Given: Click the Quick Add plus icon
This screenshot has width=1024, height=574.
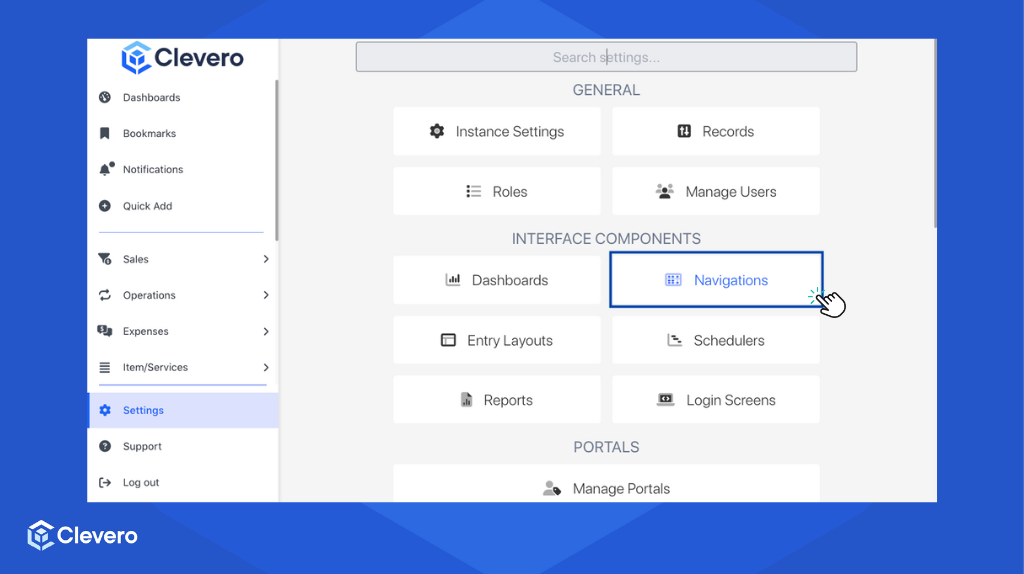Looking at the screenshot, I should coord(104,206).
